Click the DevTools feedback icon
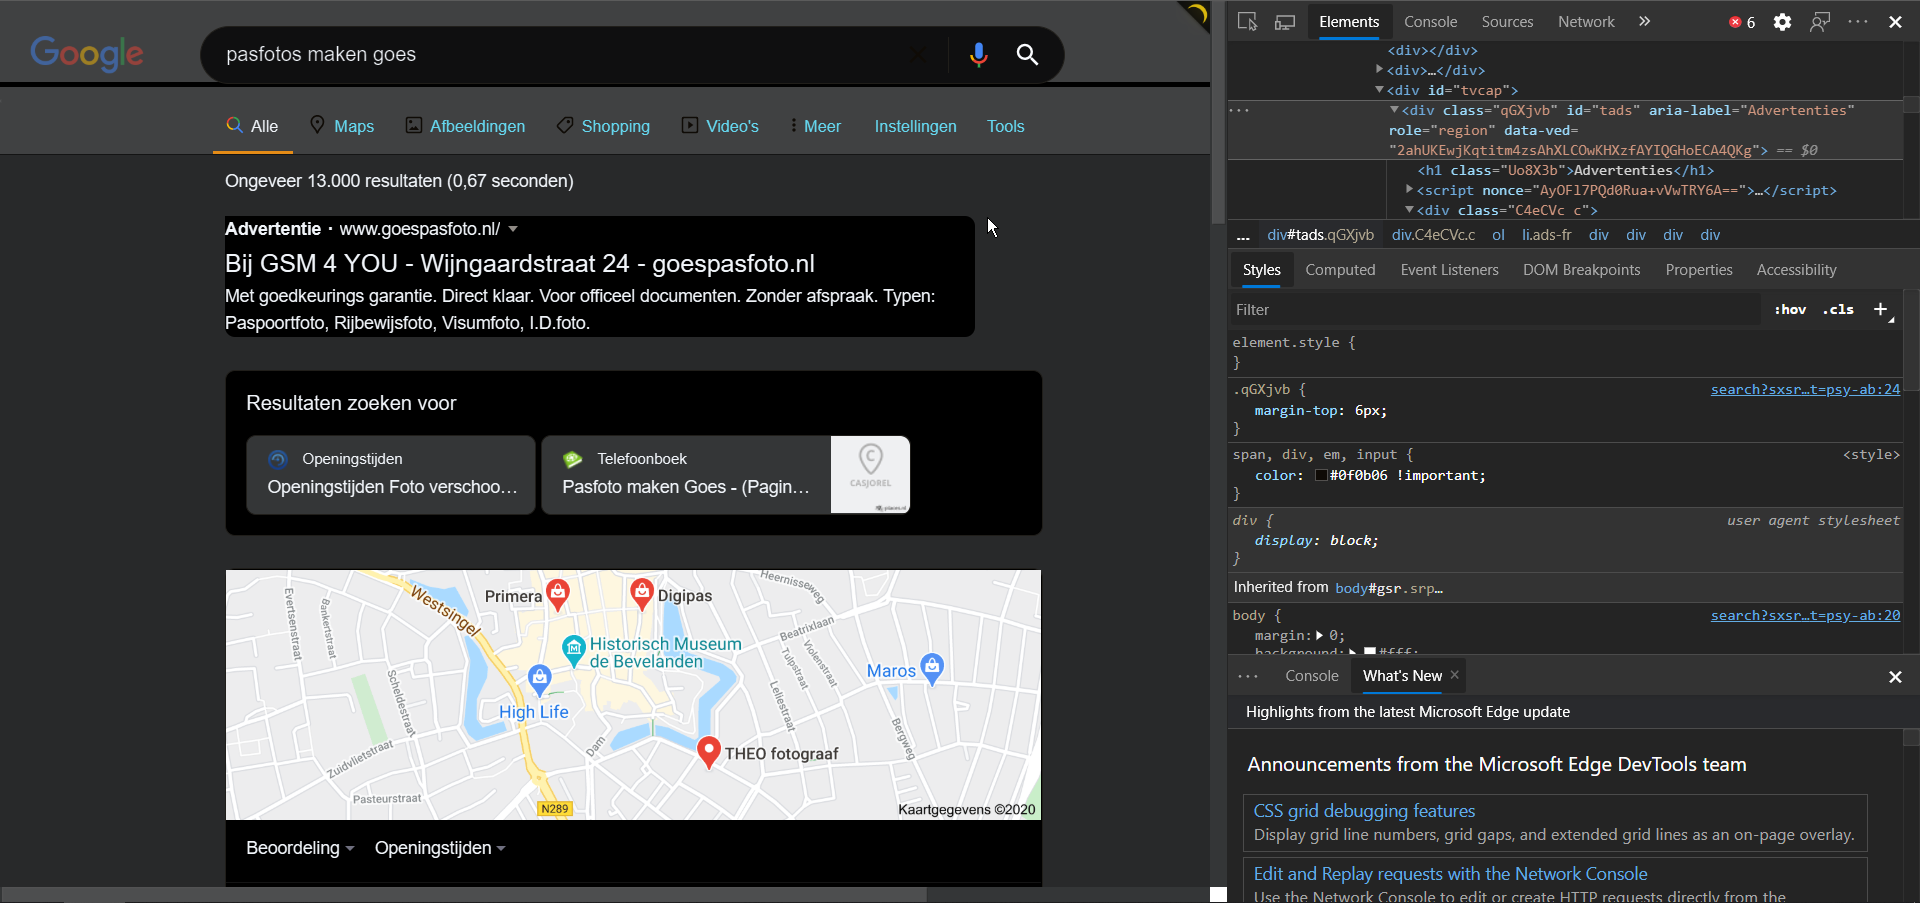This screenshot has width=1920, height=903. 1820,22
